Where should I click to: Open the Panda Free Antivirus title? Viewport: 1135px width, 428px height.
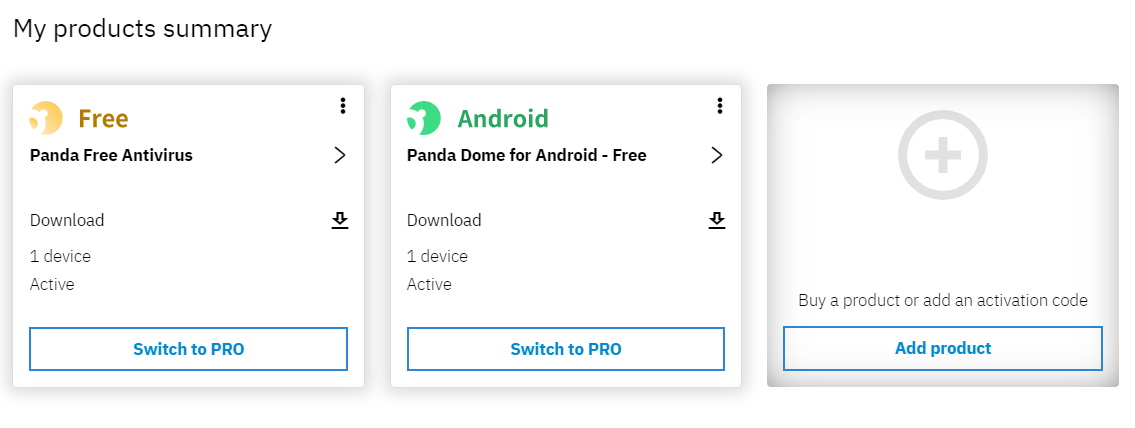coord(111,155)
